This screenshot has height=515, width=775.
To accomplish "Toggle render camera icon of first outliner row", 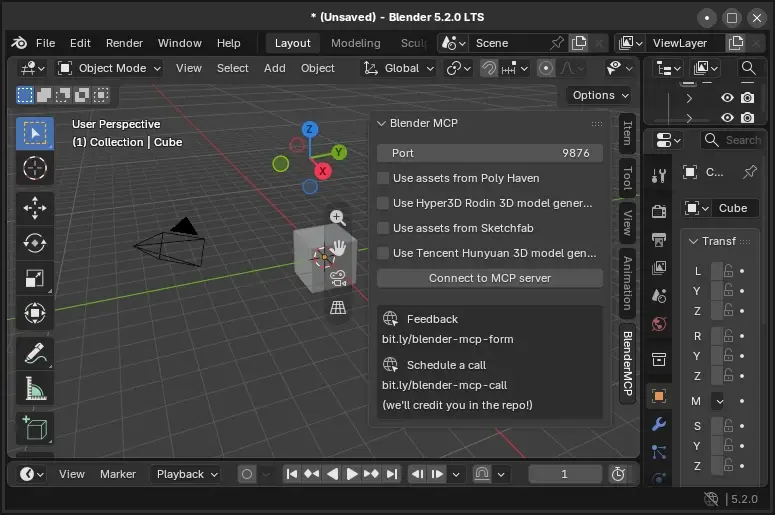I will tap(747, 97).
